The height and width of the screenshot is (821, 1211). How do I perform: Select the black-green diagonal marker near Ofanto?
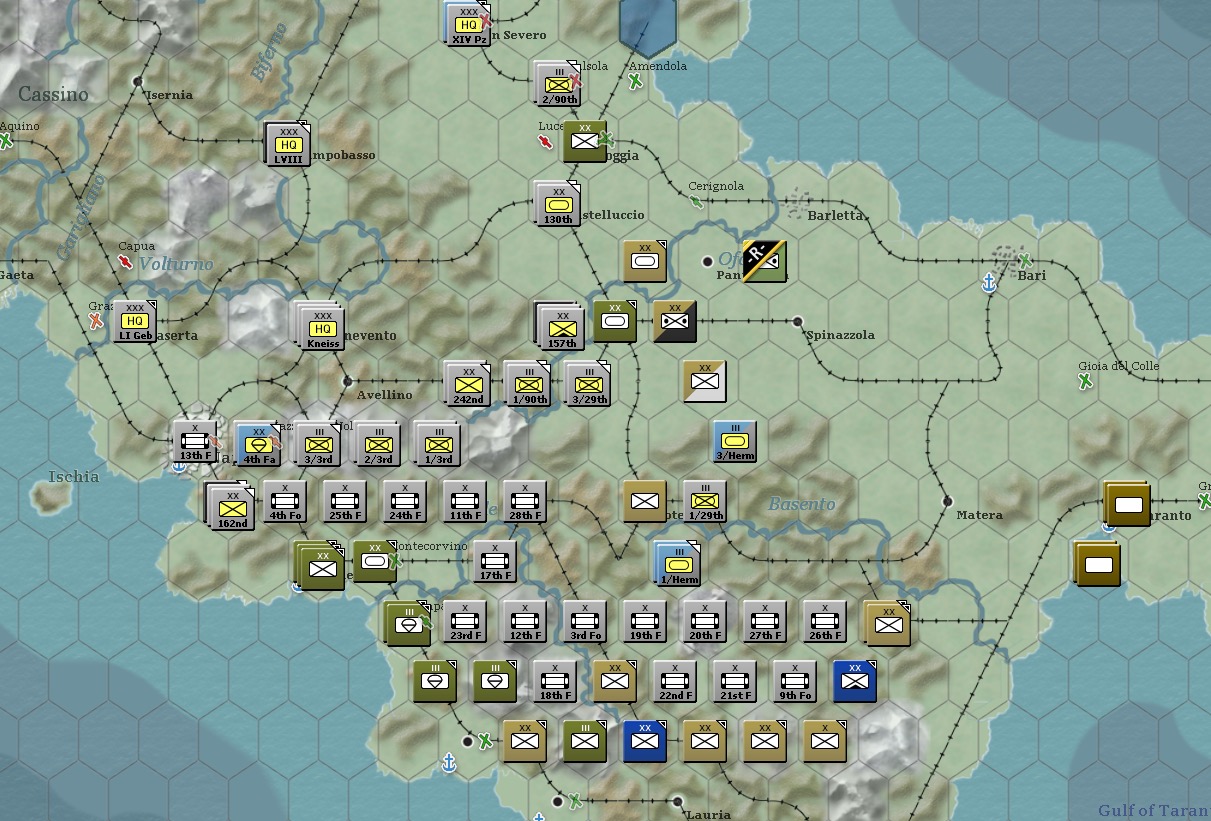coord(765,261)
